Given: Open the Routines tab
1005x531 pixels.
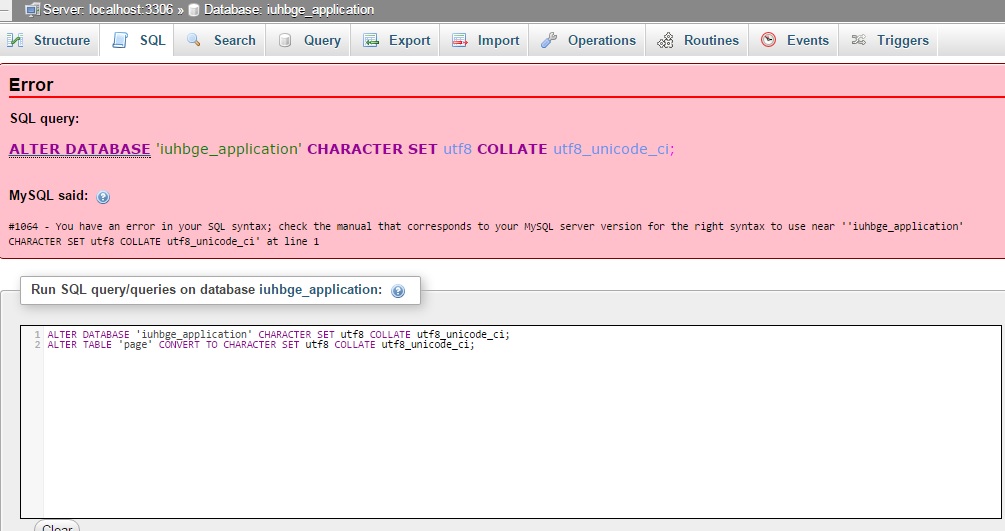Looking at the screenshot, I should (697, 40).
